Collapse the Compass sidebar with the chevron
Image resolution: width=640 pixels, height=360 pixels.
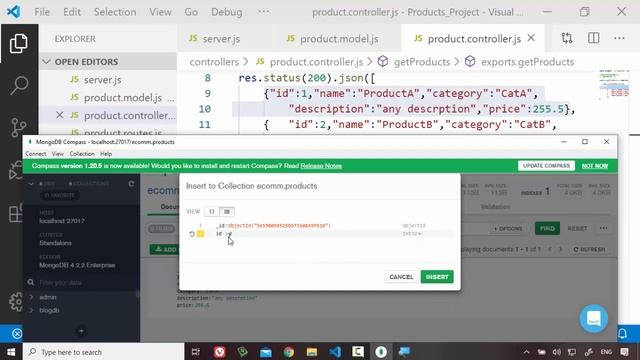31,184
